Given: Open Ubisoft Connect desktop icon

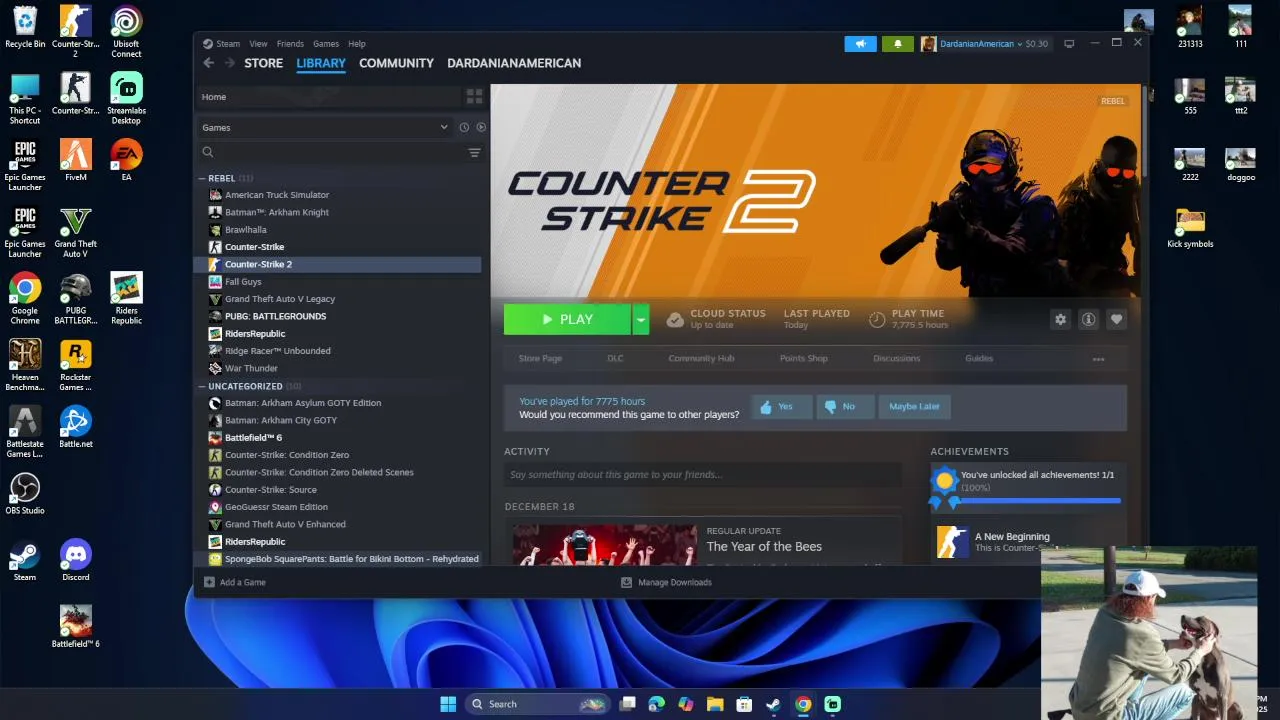Looking at the screenshot, I should pos(126,31).
